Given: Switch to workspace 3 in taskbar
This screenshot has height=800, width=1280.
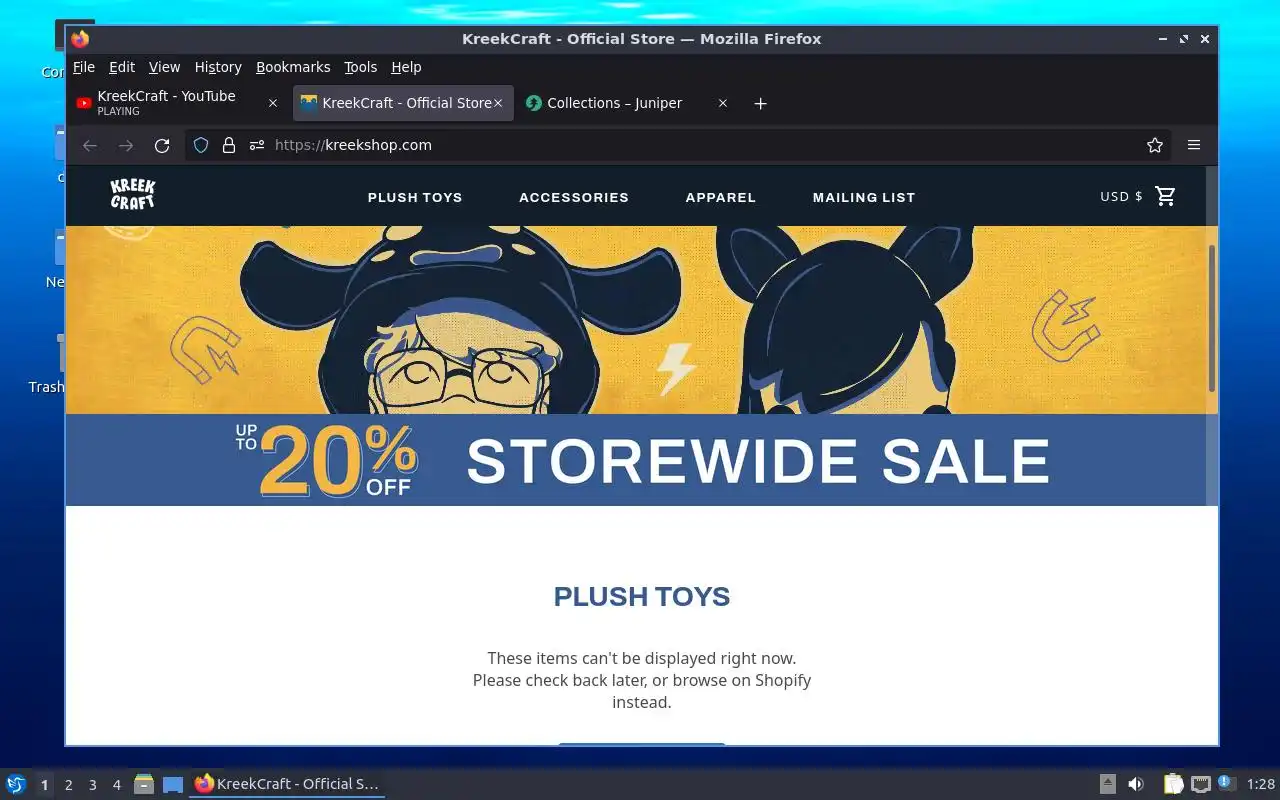Looking at the screenshot, I should point(92,785).
